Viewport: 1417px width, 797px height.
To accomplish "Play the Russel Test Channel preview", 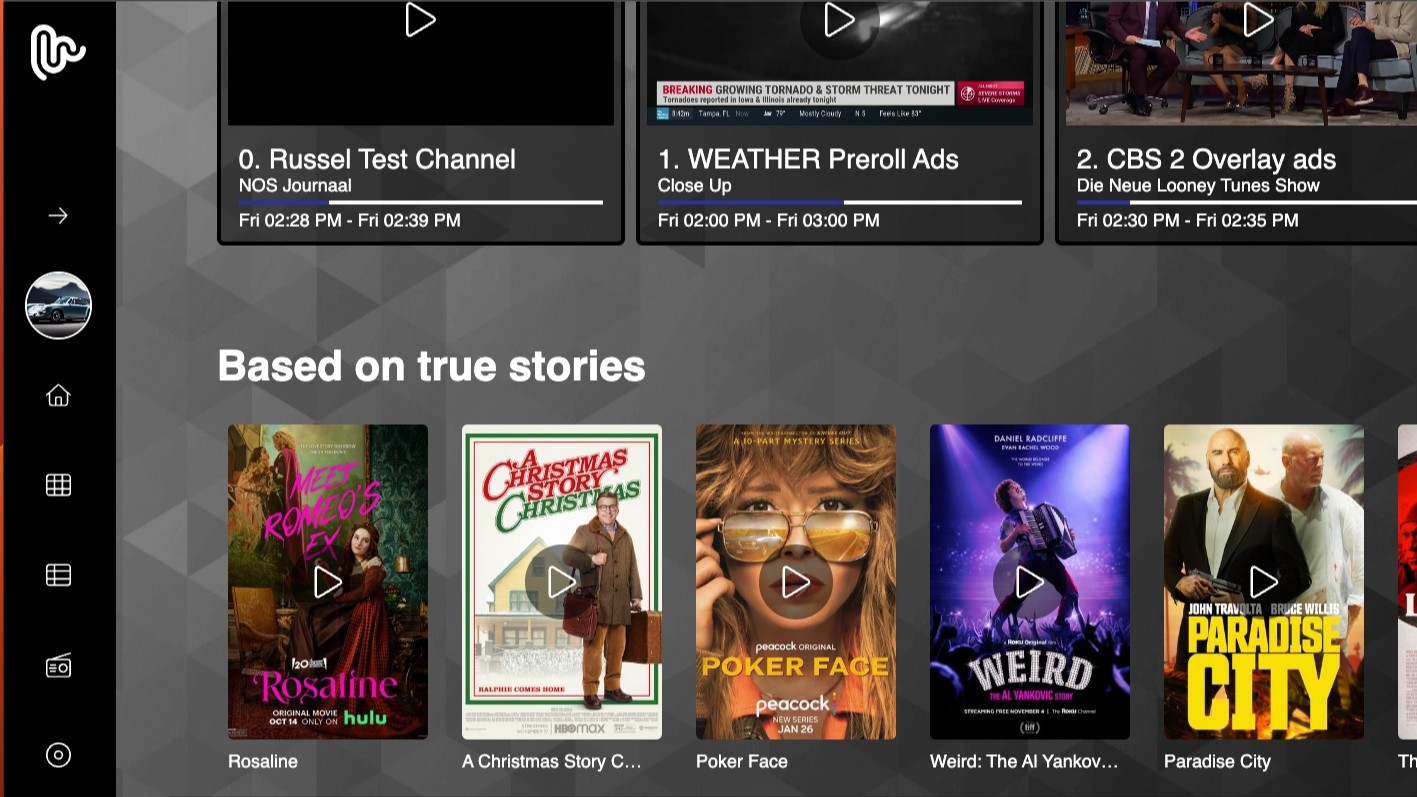I will [419, 20].
